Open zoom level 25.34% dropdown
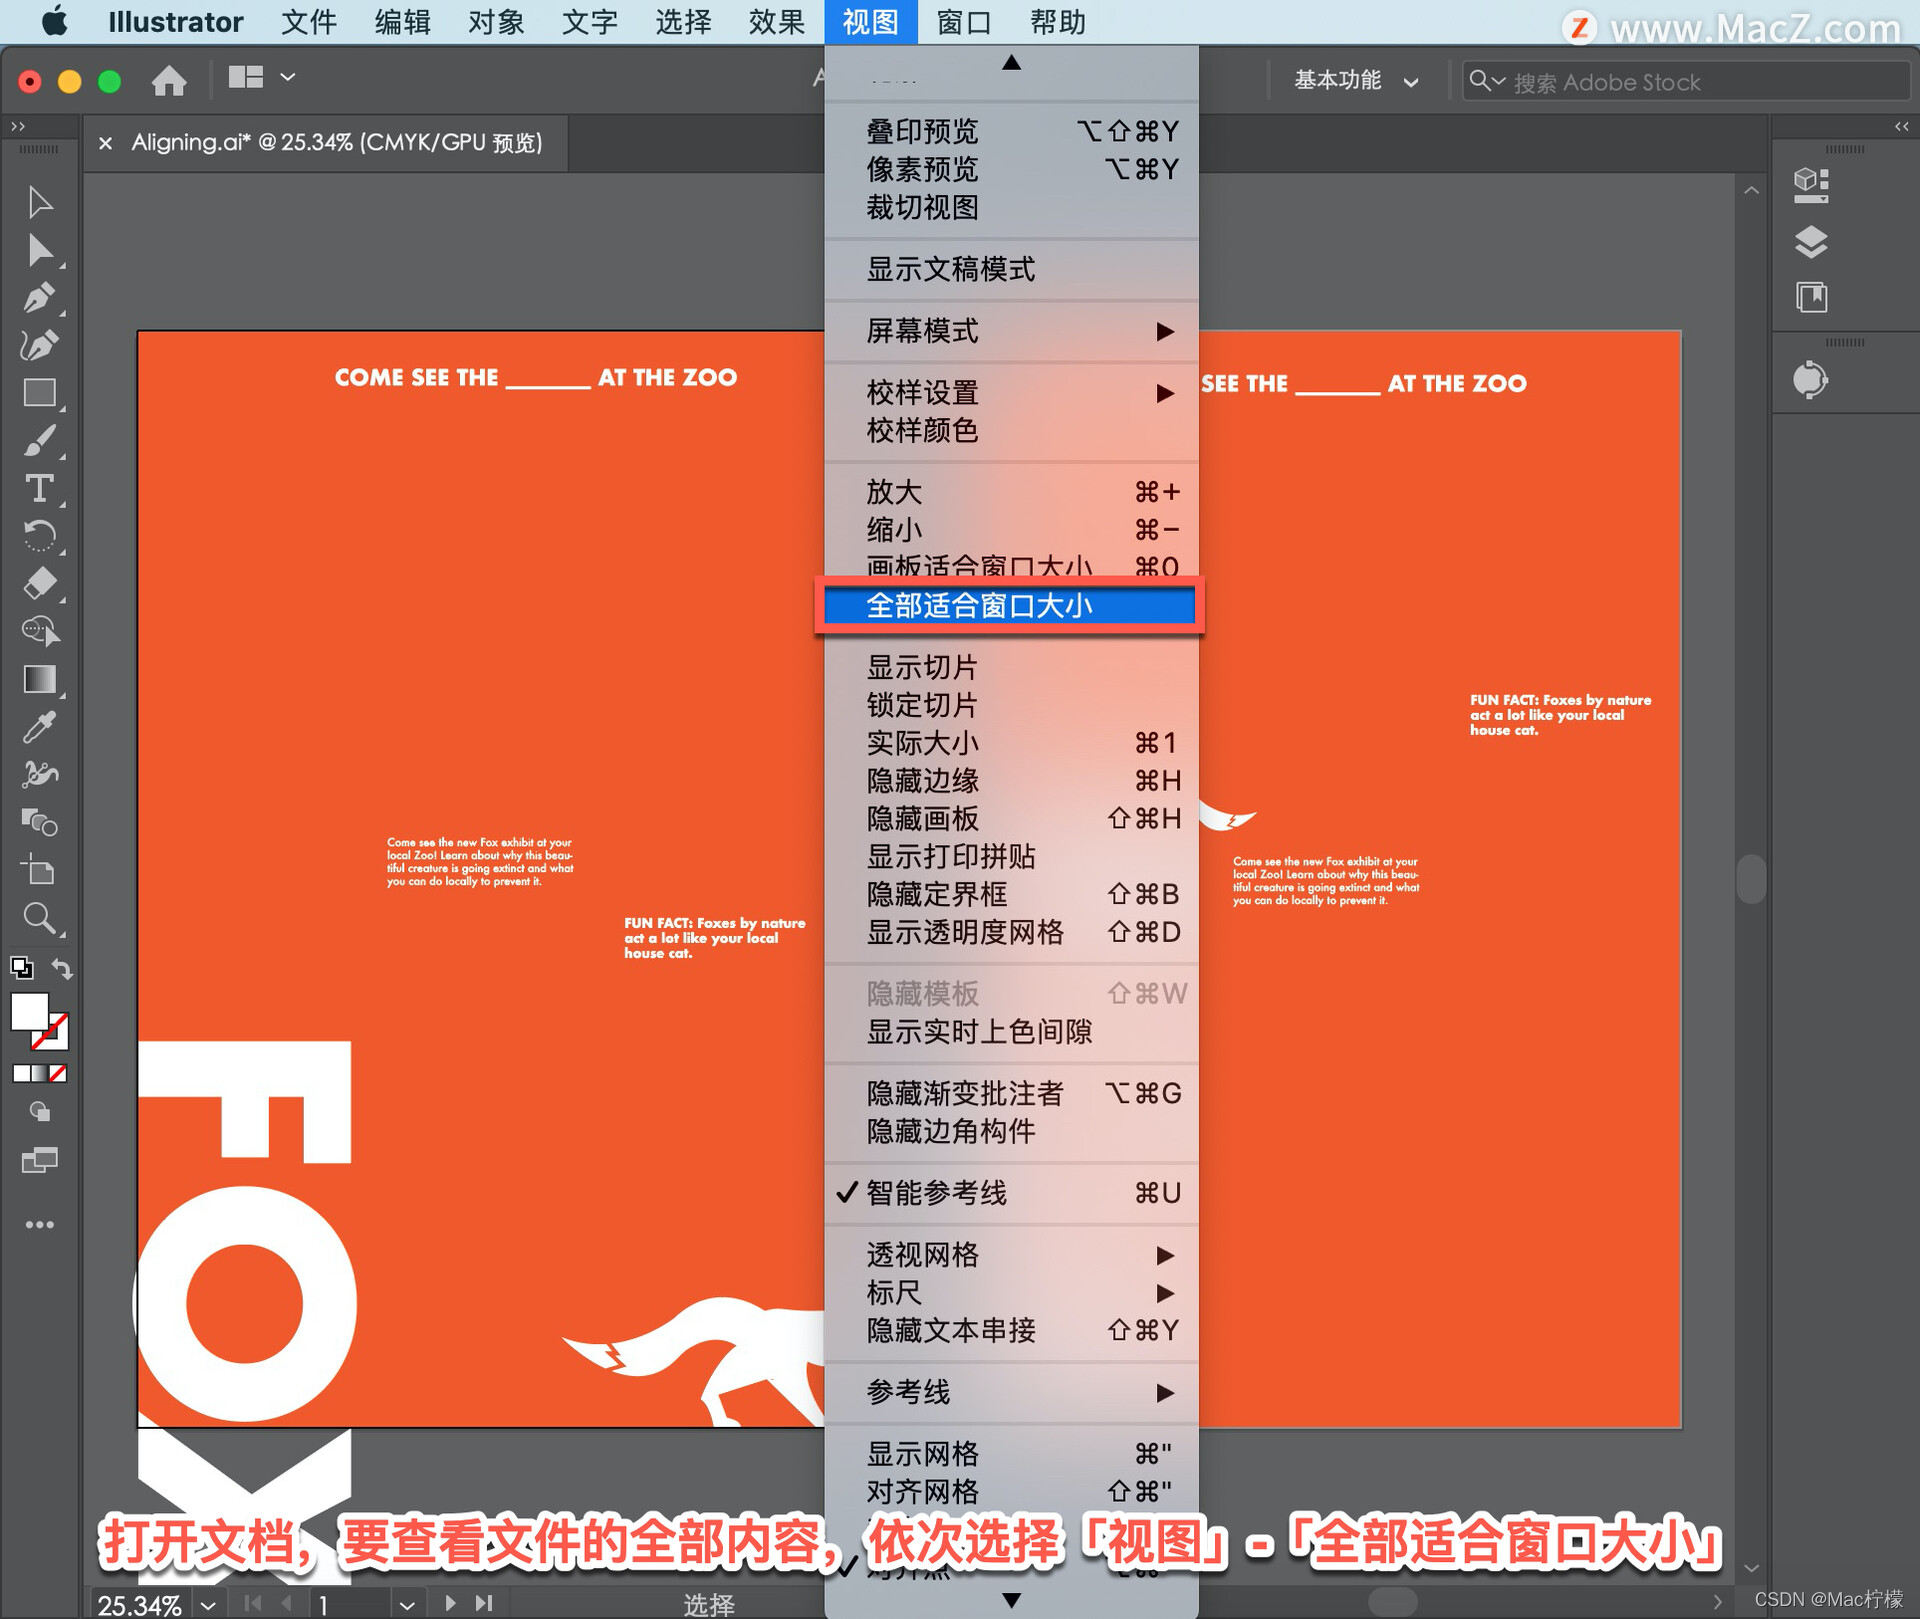This screenshot has height=1619, width=1920. (x=208, y=1604)
